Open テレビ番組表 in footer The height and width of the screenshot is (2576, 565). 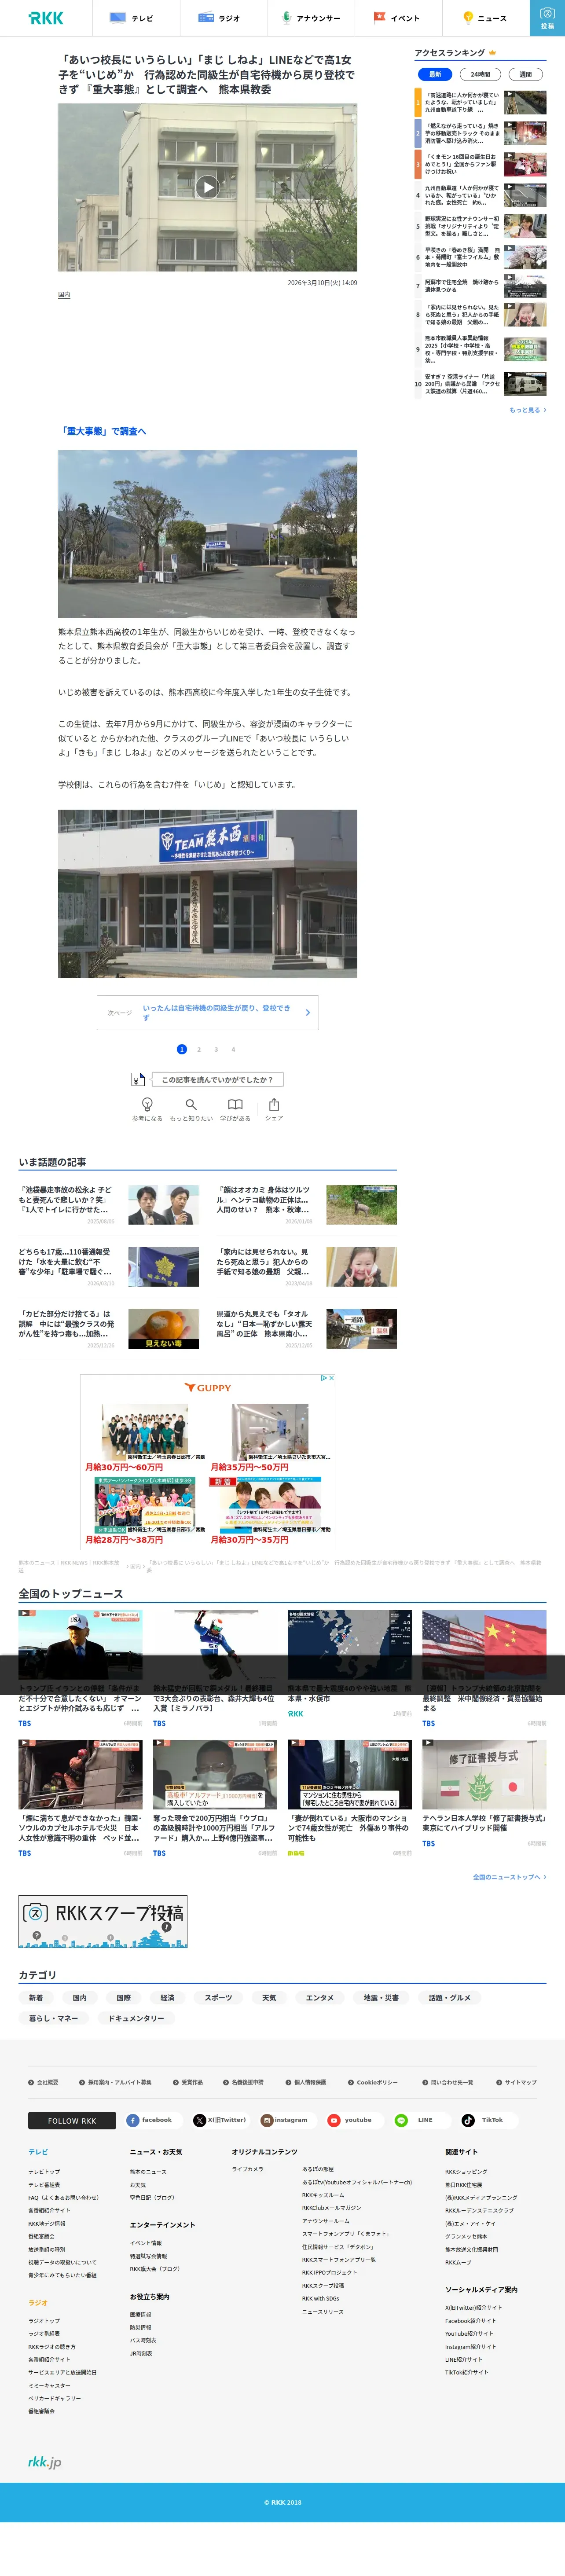44,2185
